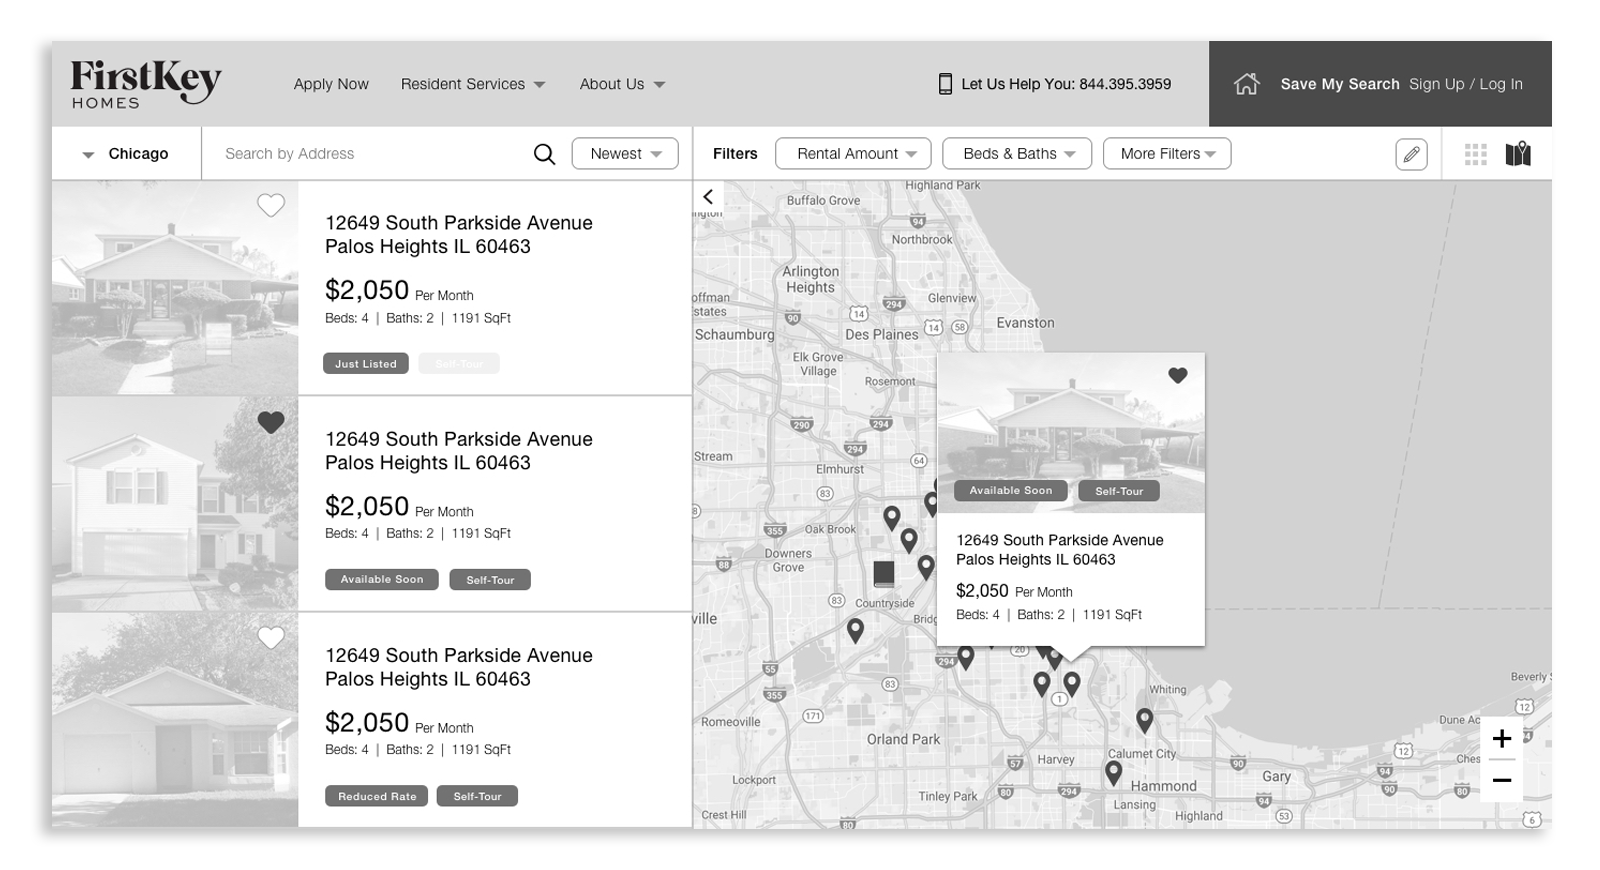Open the Resident Services menu
This screenshot has width=1600, height=870.
coord(472,84)
